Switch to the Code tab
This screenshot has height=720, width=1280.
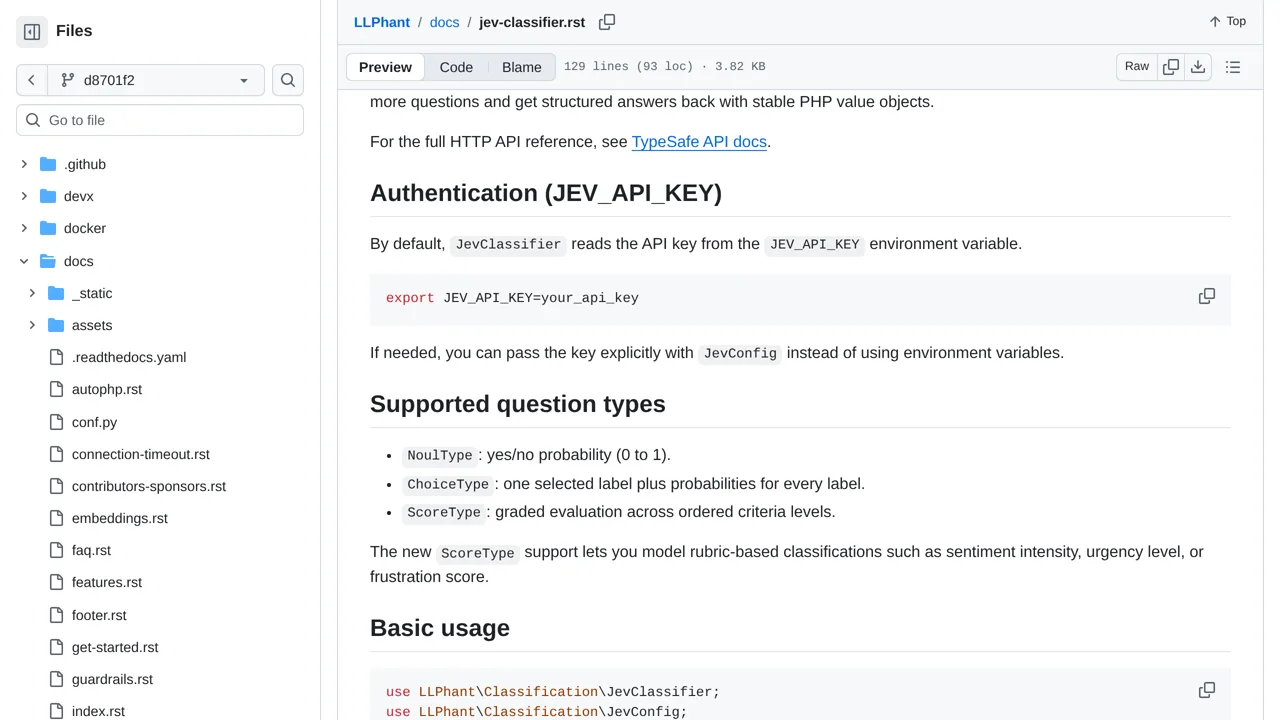coord(456,67)
